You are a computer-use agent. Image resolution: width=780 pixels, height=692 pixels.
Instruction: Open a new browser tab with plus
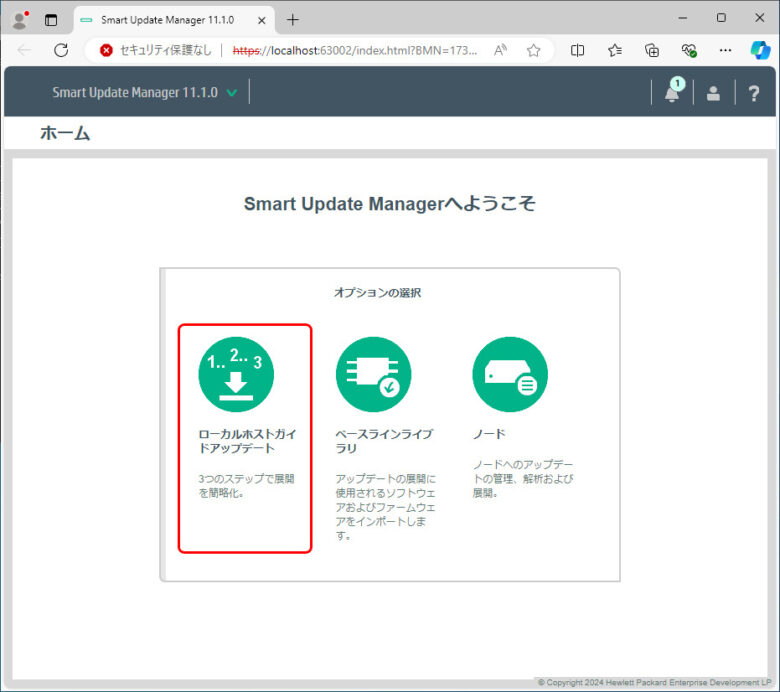[x=293, y=20]
